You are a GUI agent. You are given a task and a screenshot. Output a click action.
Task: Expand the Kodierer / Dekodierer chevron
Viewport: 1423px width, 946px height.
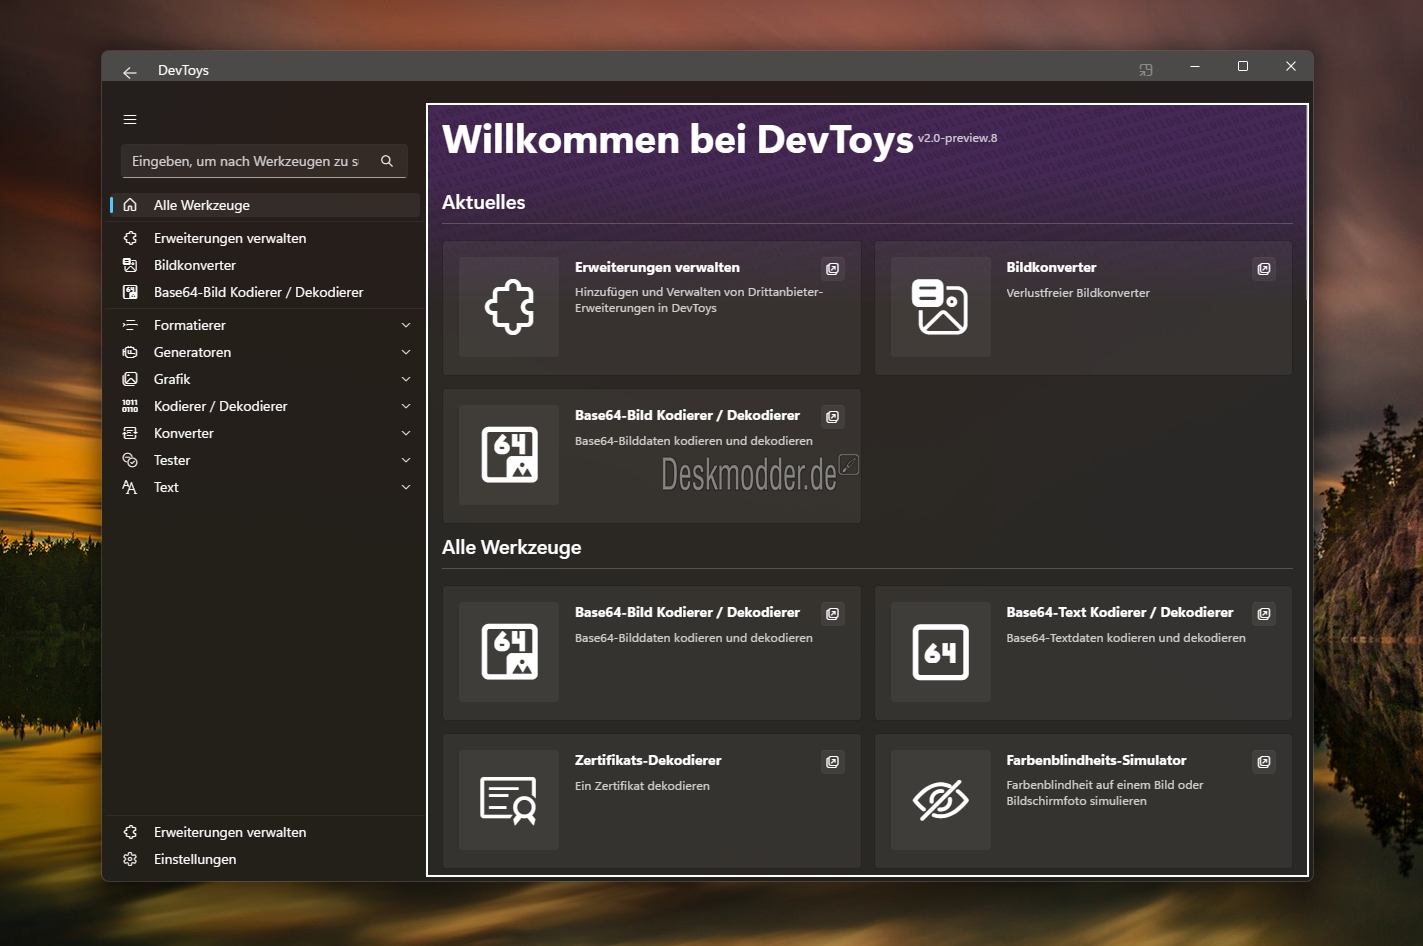406,406
